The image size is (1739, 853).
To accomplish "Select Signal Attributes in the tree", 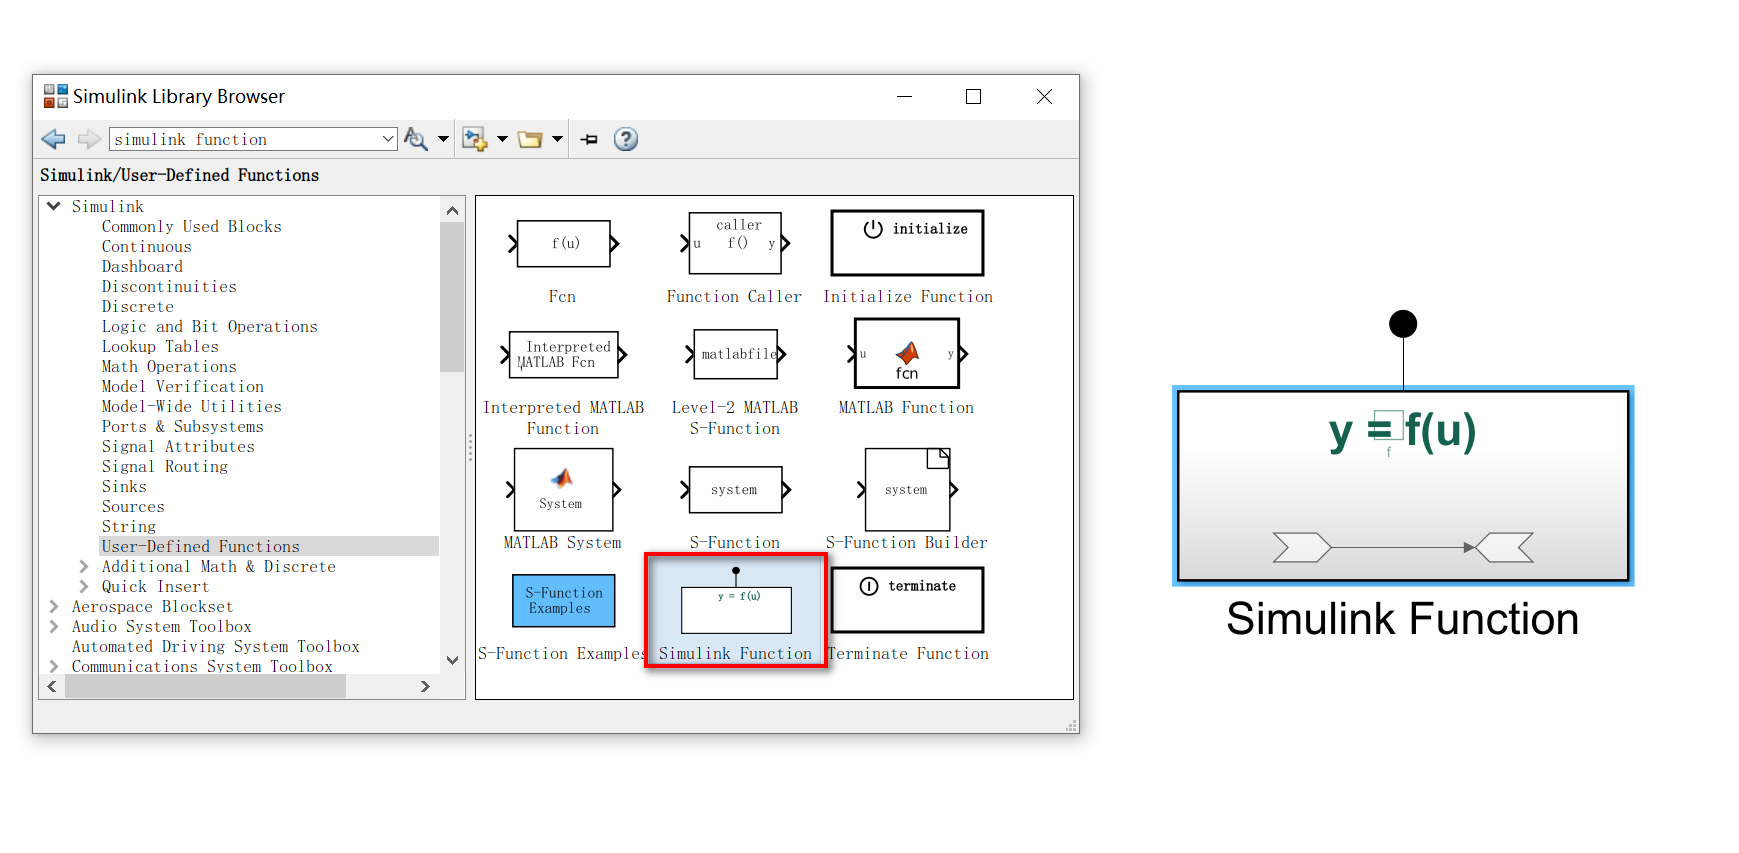I will (x=179, y=446).
